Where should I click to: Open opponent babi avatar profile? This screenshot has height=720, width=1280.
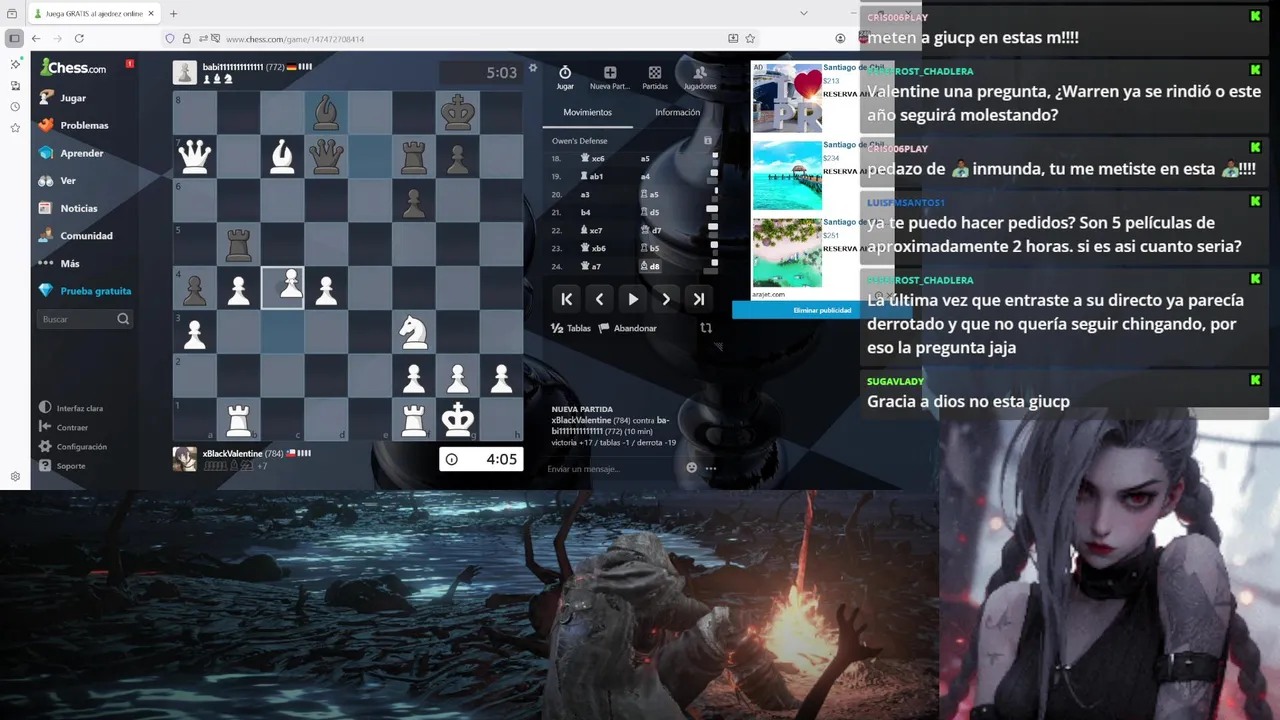[185, 72]
